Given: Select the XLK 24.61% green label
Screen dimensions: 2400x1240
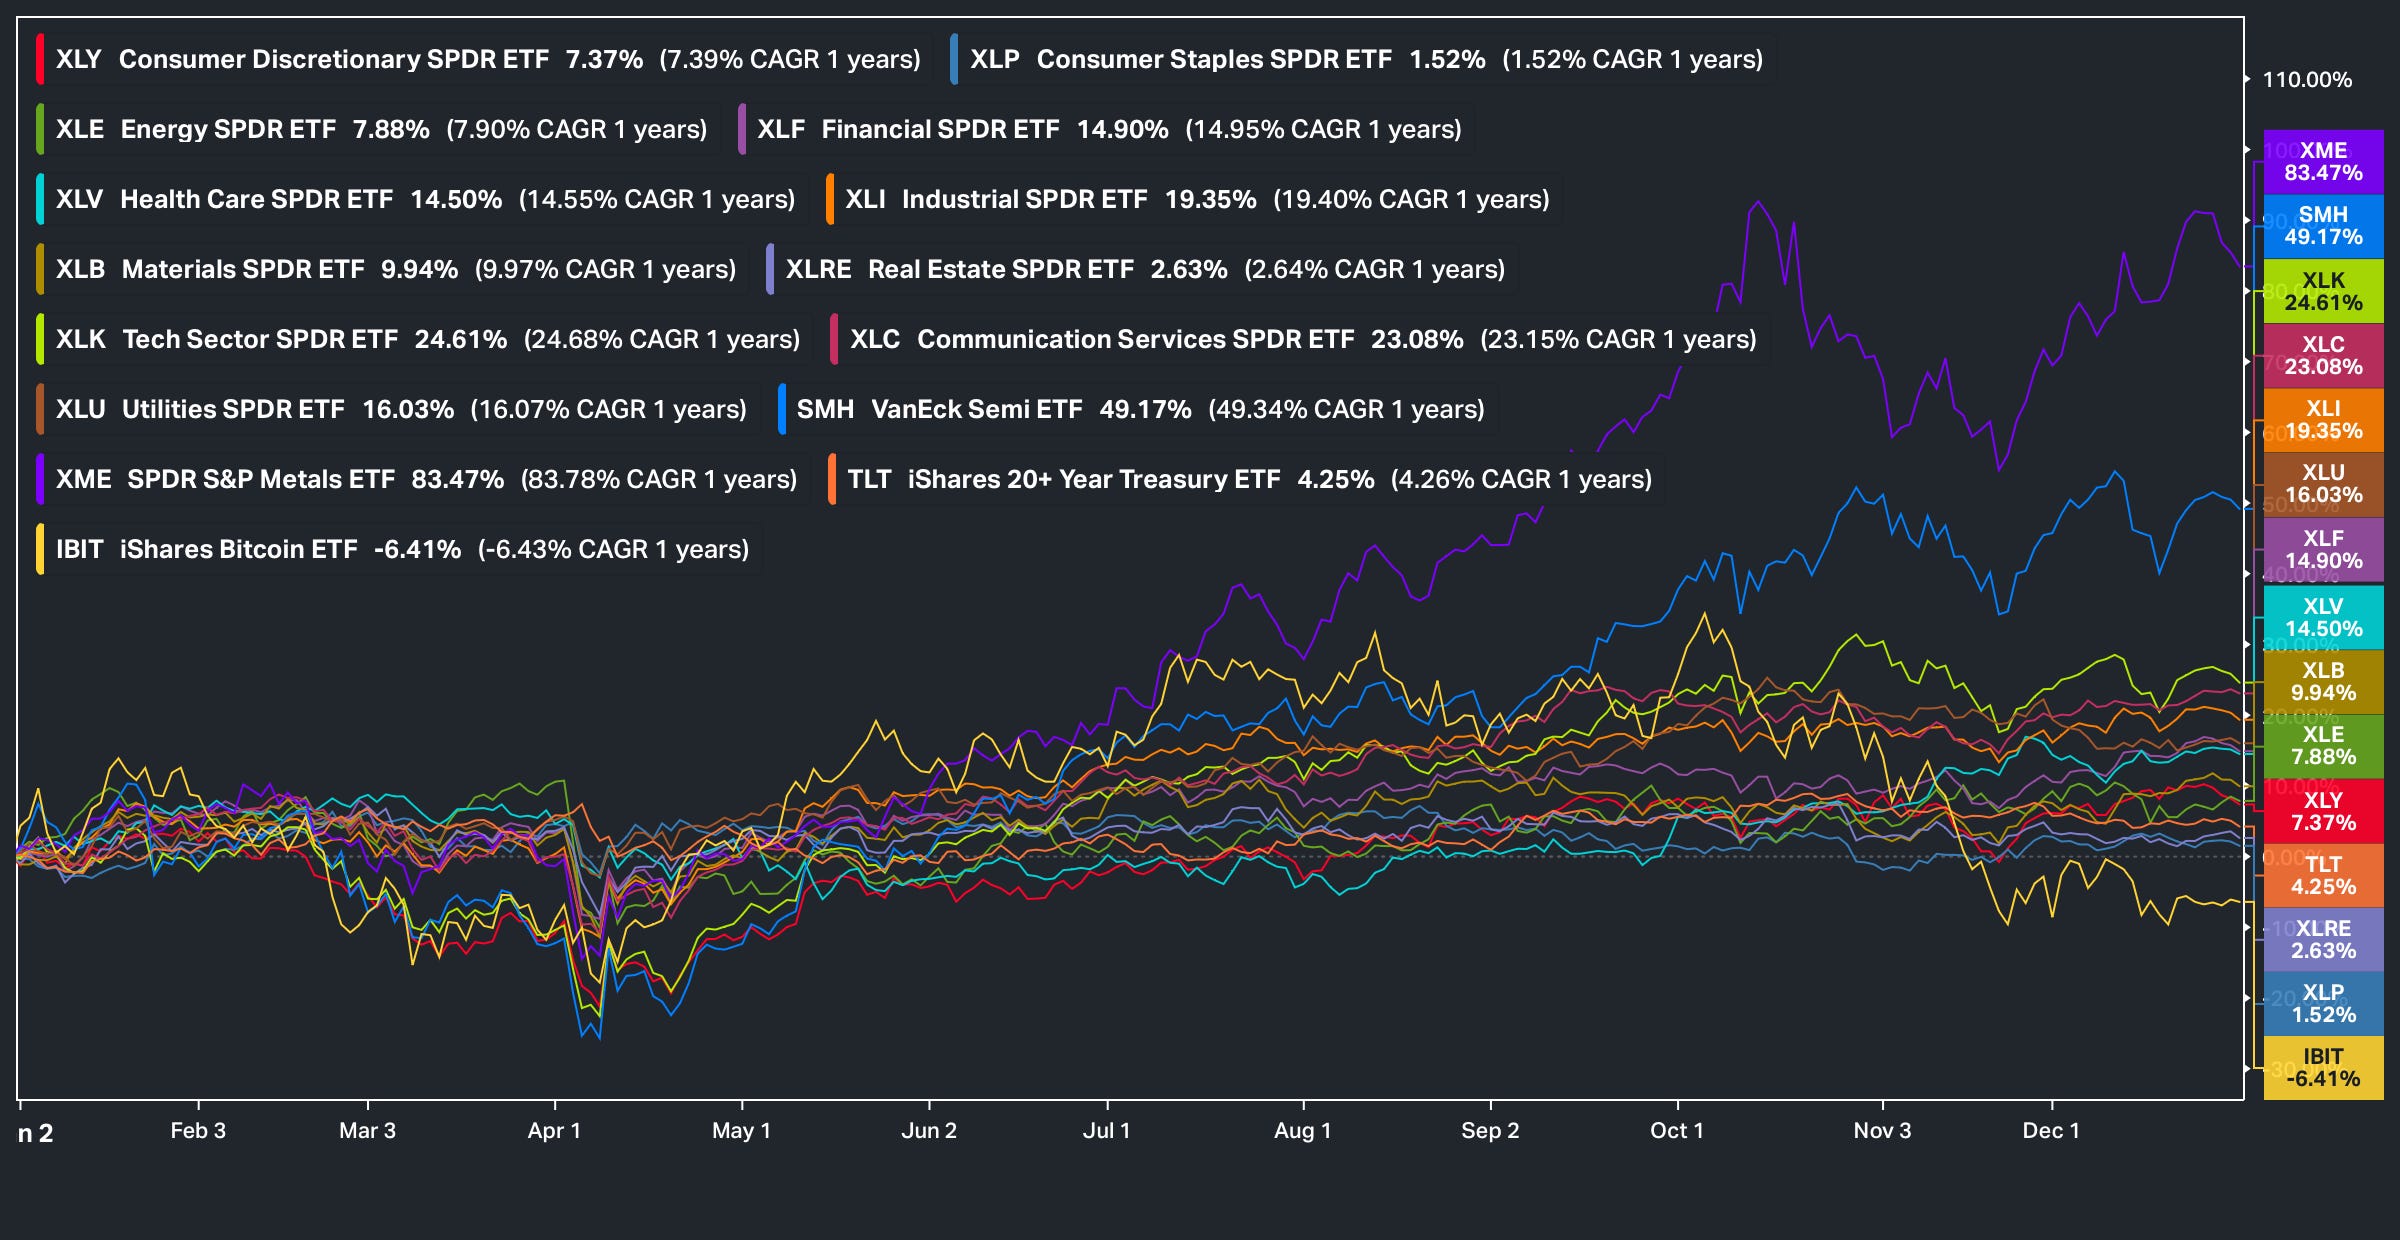Looking at the screenshot, I should click(2322, 291).
